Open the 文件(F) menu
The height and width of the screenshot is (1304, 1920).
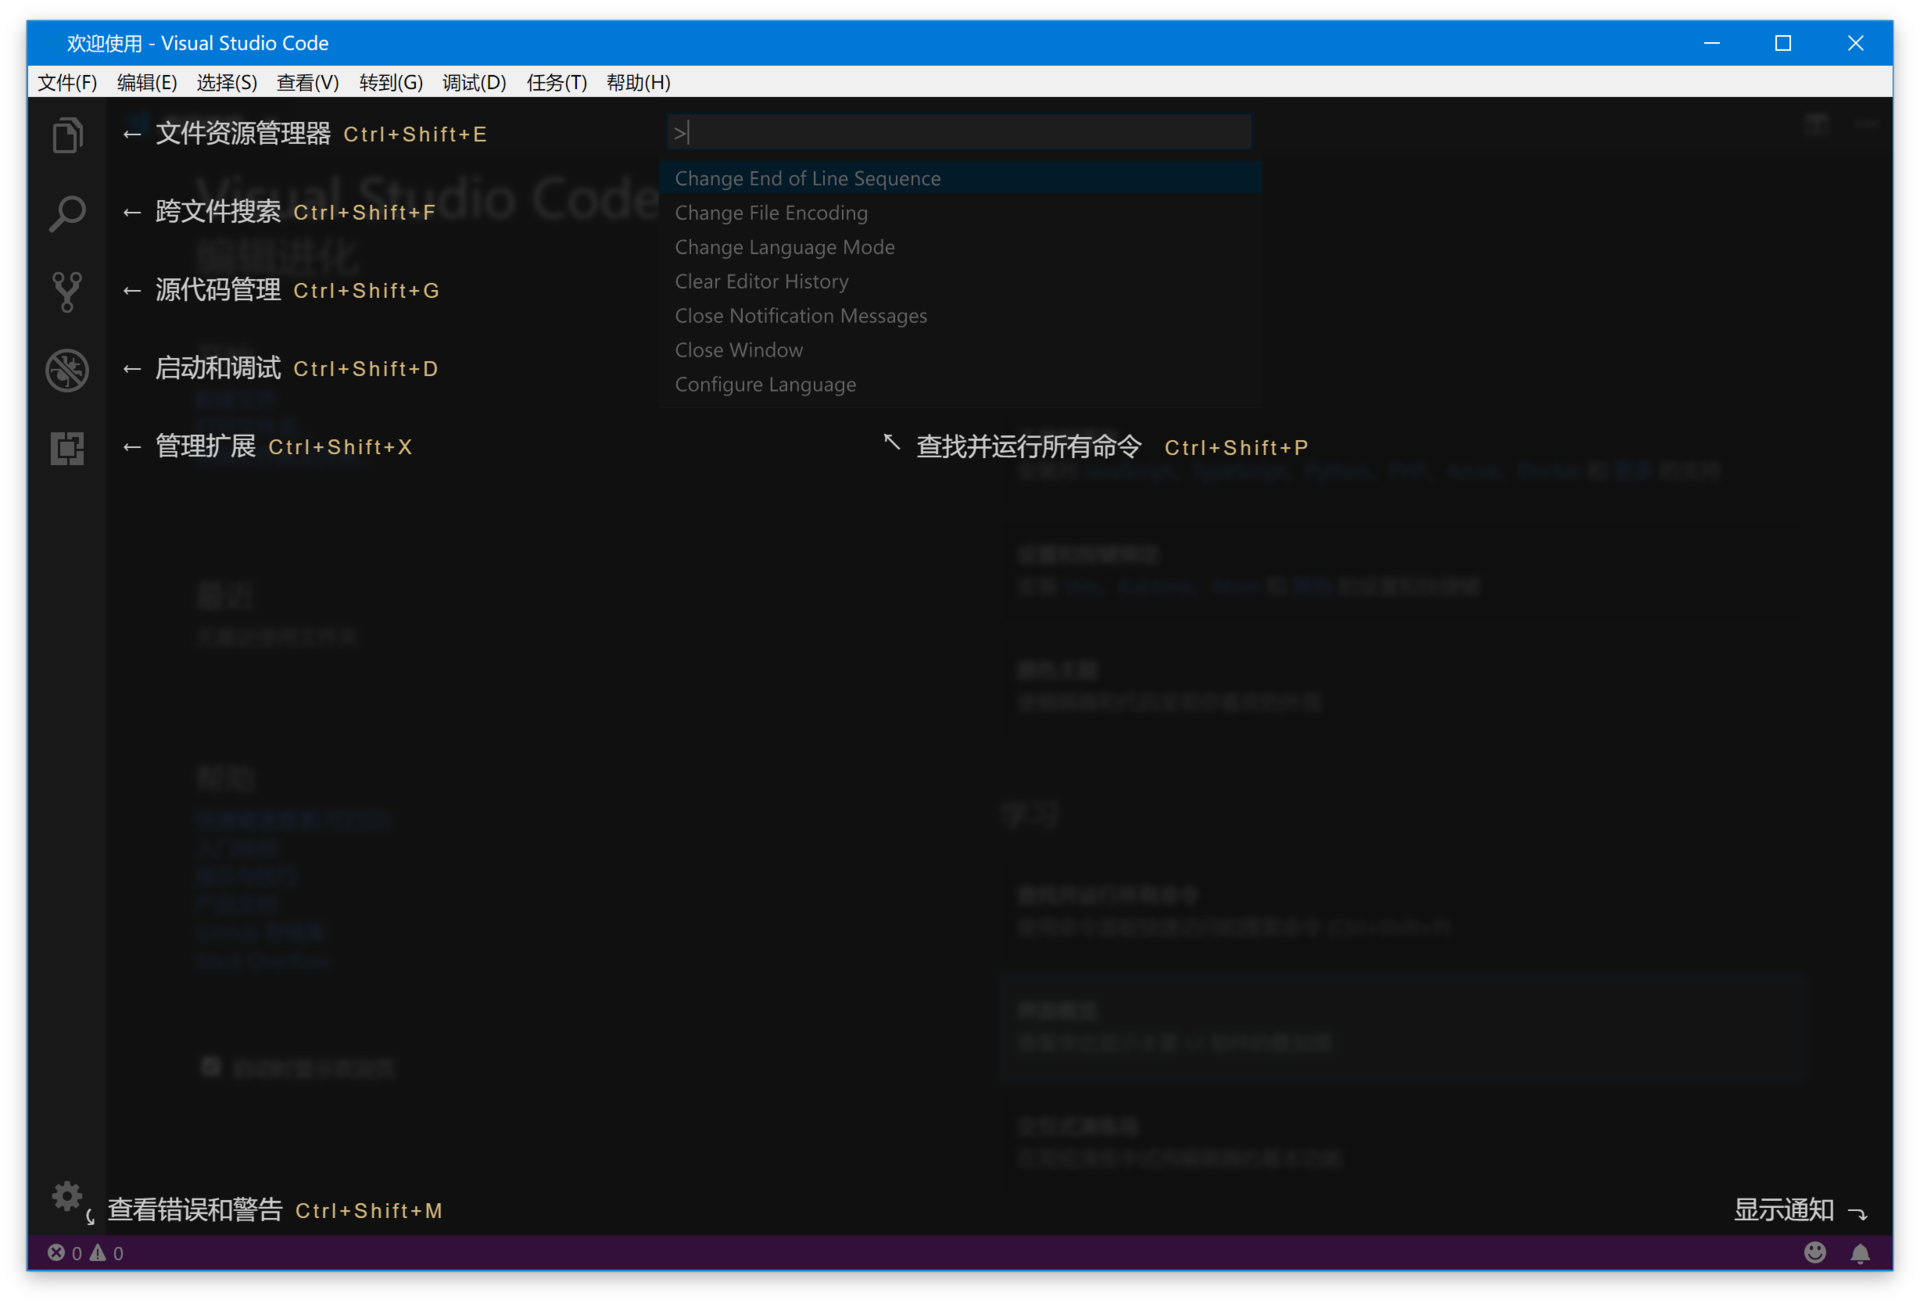(x=67, y=83)
